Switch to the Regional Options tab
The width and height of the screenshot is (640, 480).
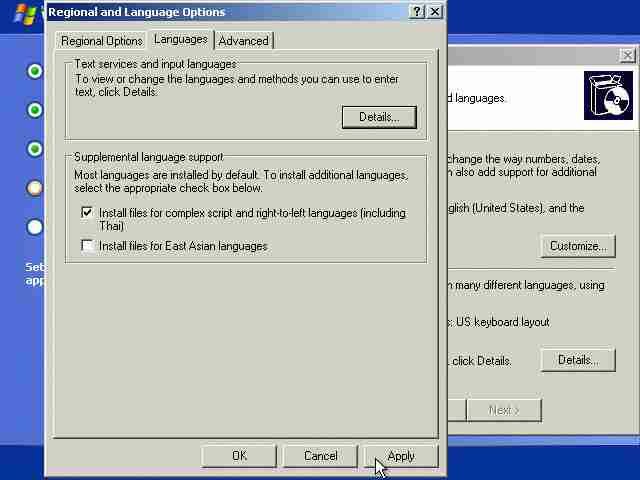(x=101, y=41)
